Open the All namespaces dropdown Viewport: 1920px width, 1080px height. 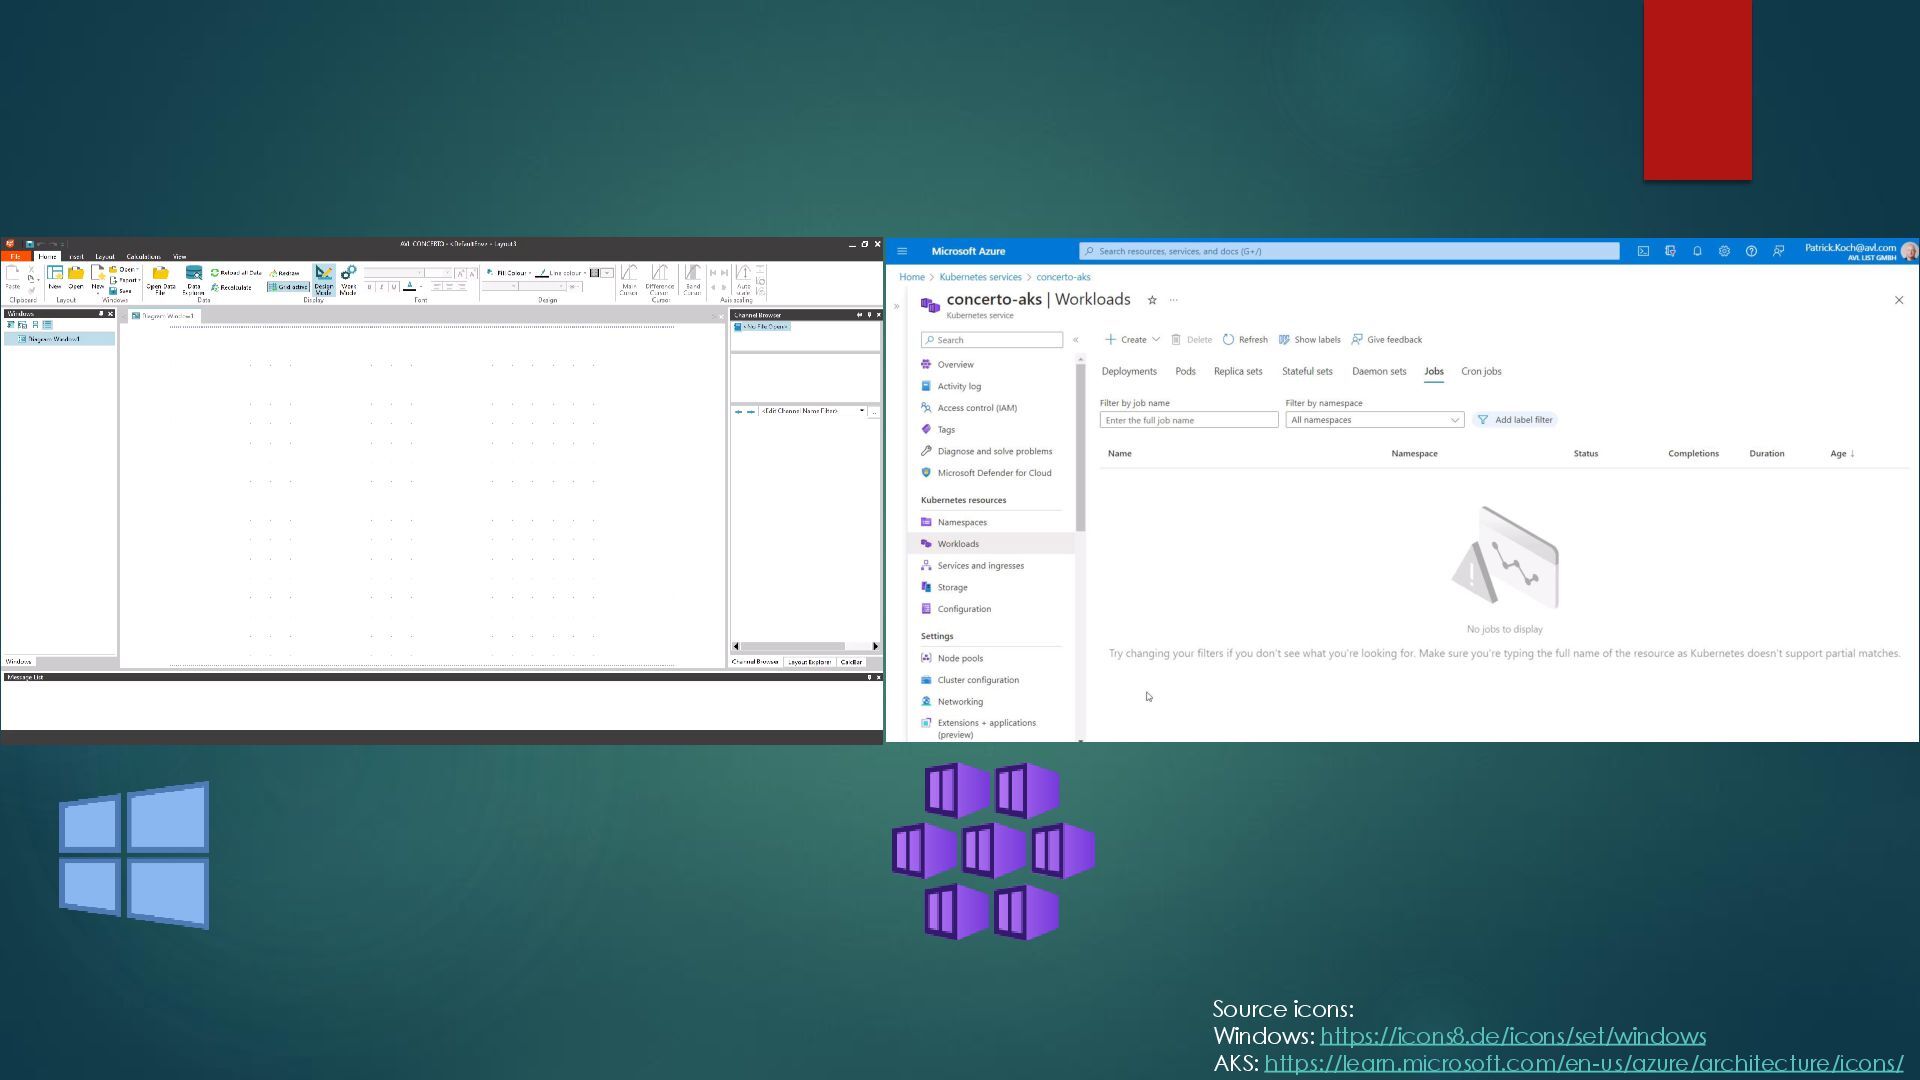tap(1374, 420)
